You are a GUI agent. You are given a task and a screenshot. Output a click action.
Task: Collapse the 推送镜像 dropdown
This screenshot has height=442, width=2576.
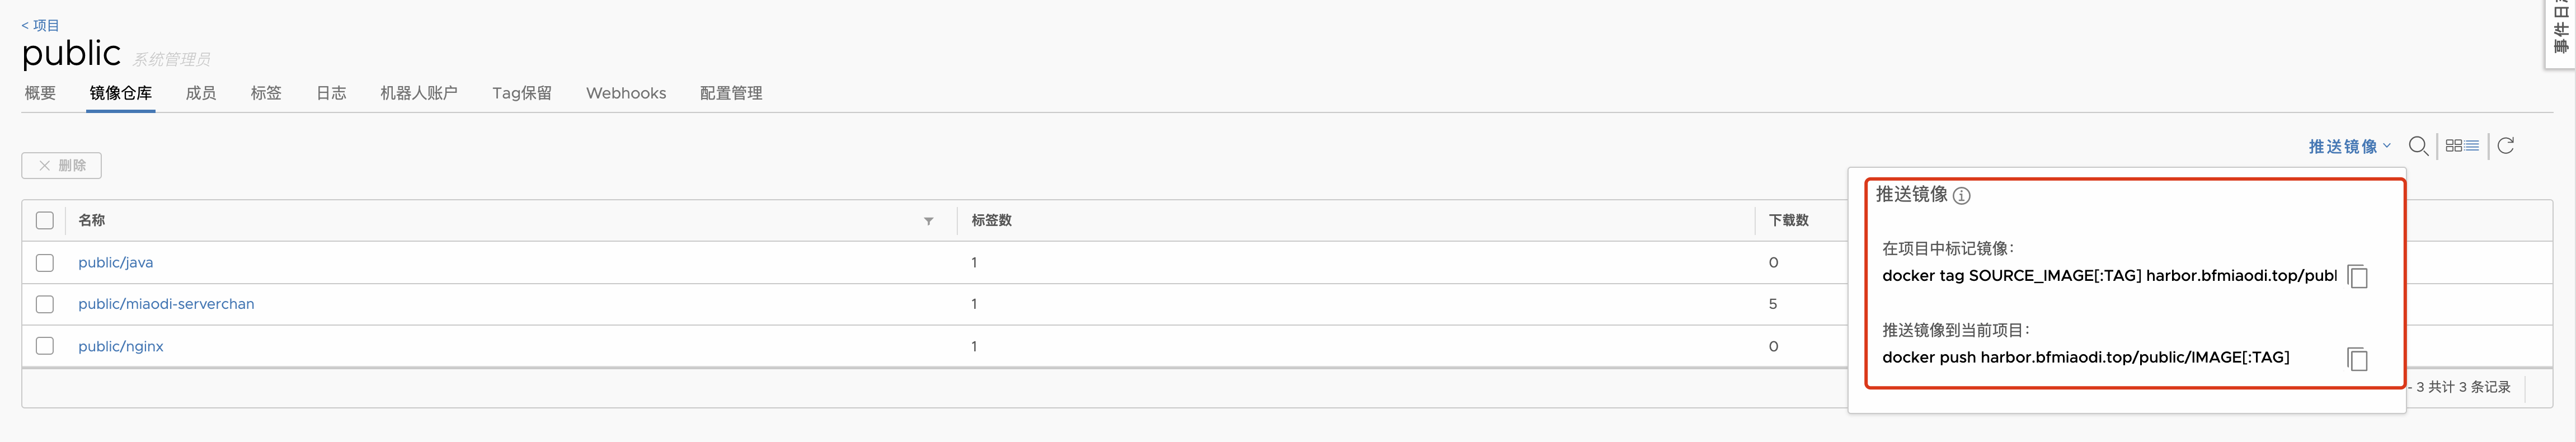click(x=2349, y=146)
